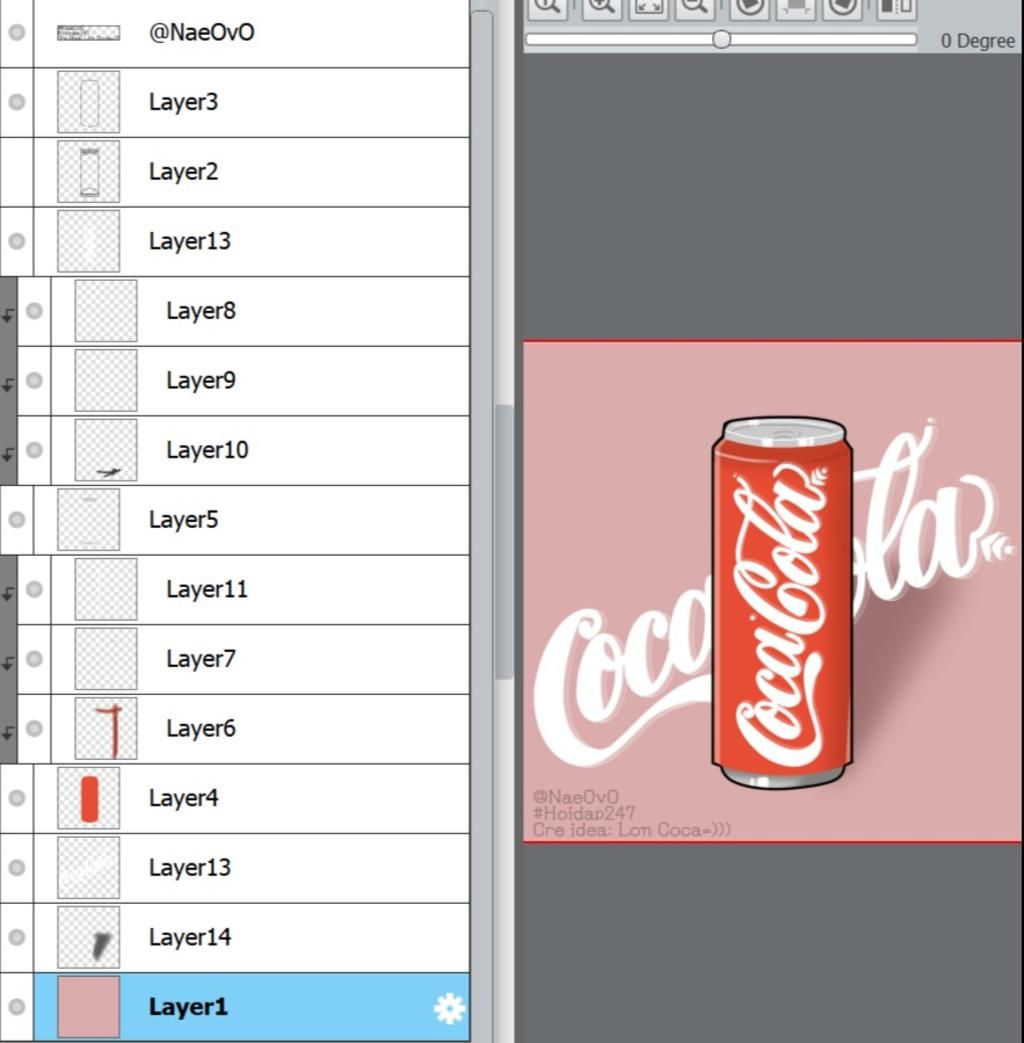The image size is (1024, 1043).
Task: Toggle Layer14 shadow visibility
Action: point(17,937)
